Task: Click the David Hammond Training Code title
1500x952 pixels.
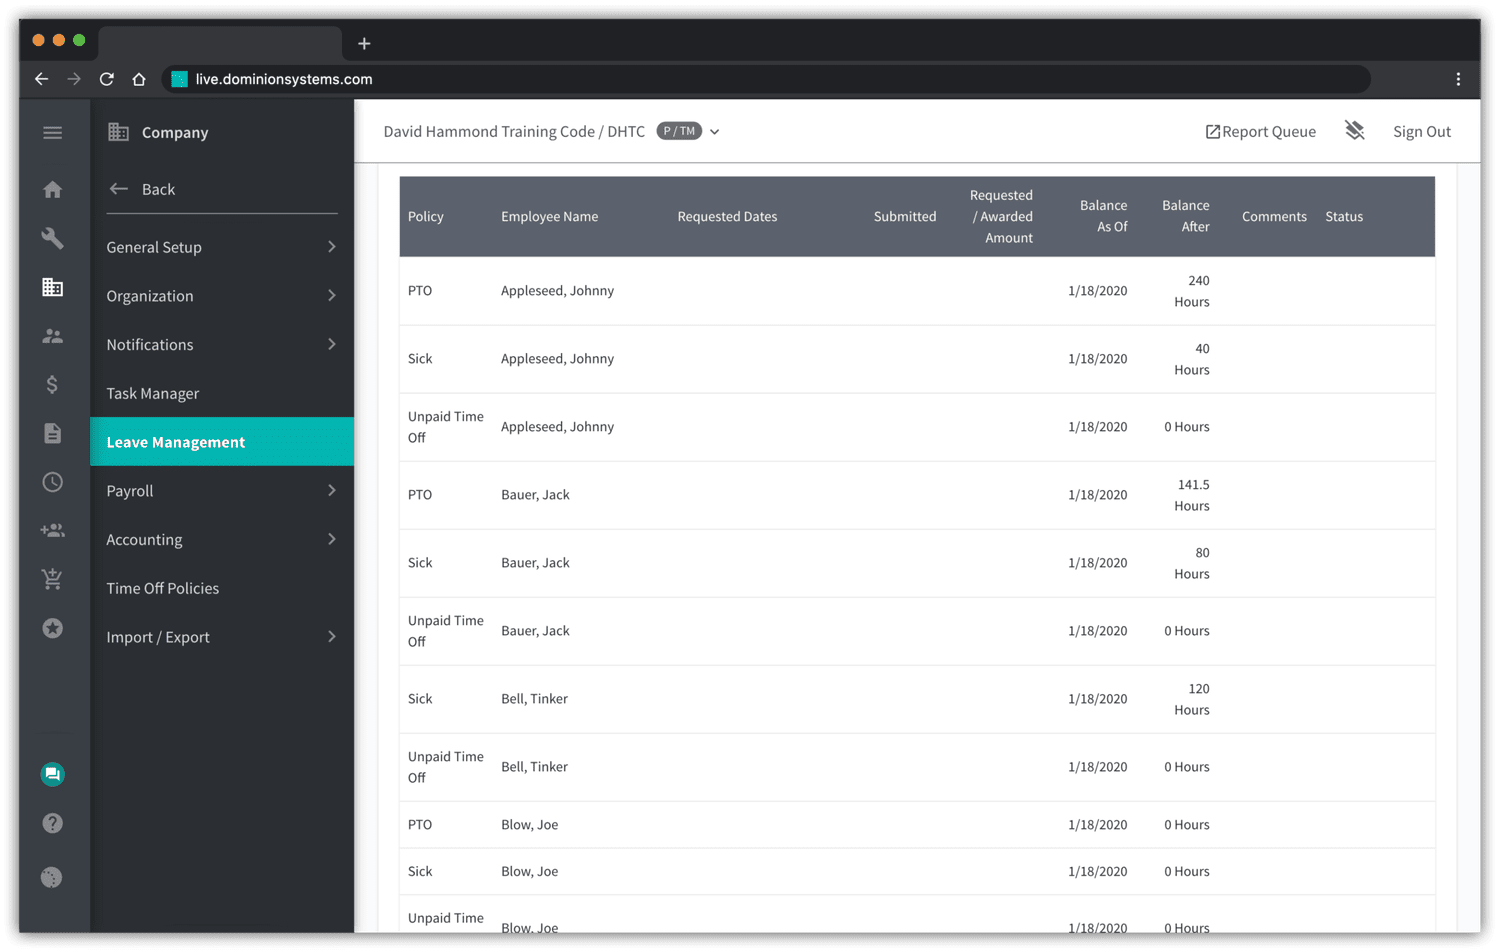Action: click(x=514, y=132)
